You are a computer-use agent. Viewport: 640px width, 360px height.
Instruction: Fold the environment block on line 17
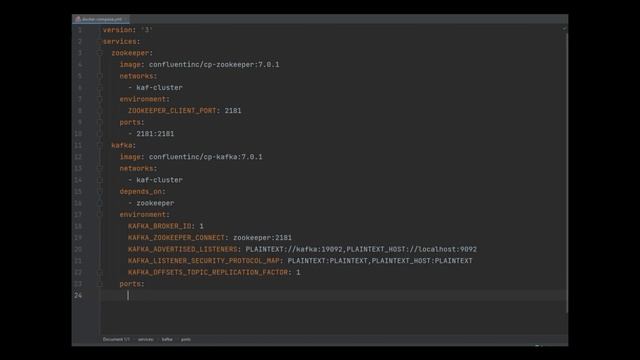click(100, 215)
